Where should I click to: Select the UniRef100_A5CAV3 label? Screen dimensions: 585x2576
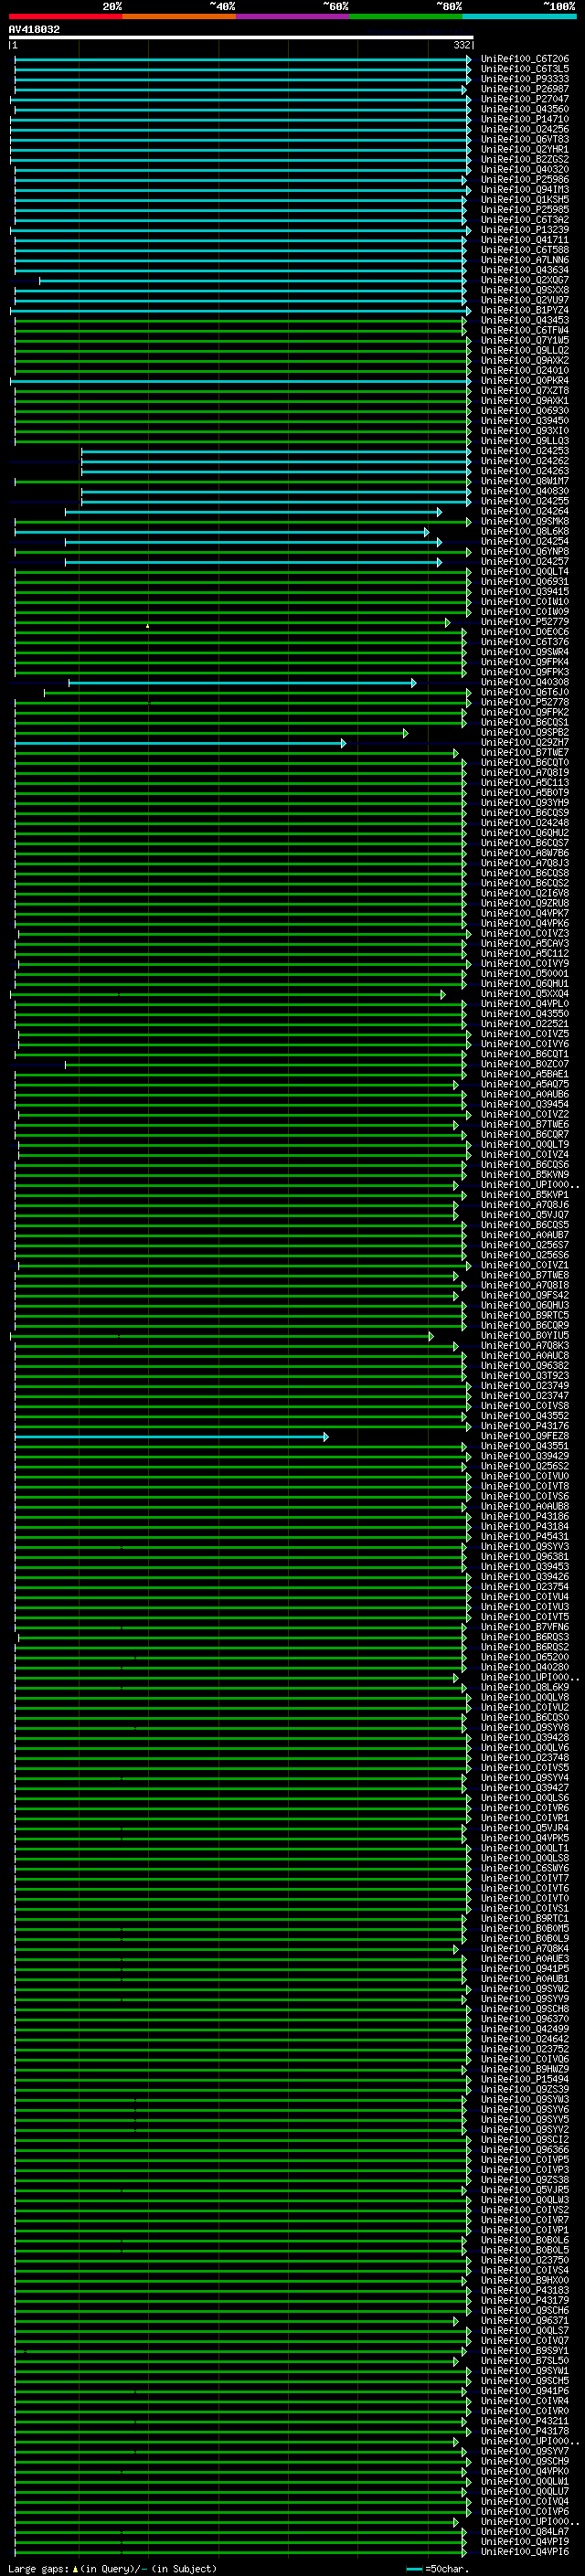pyautogui.click(x=525, y=944)
